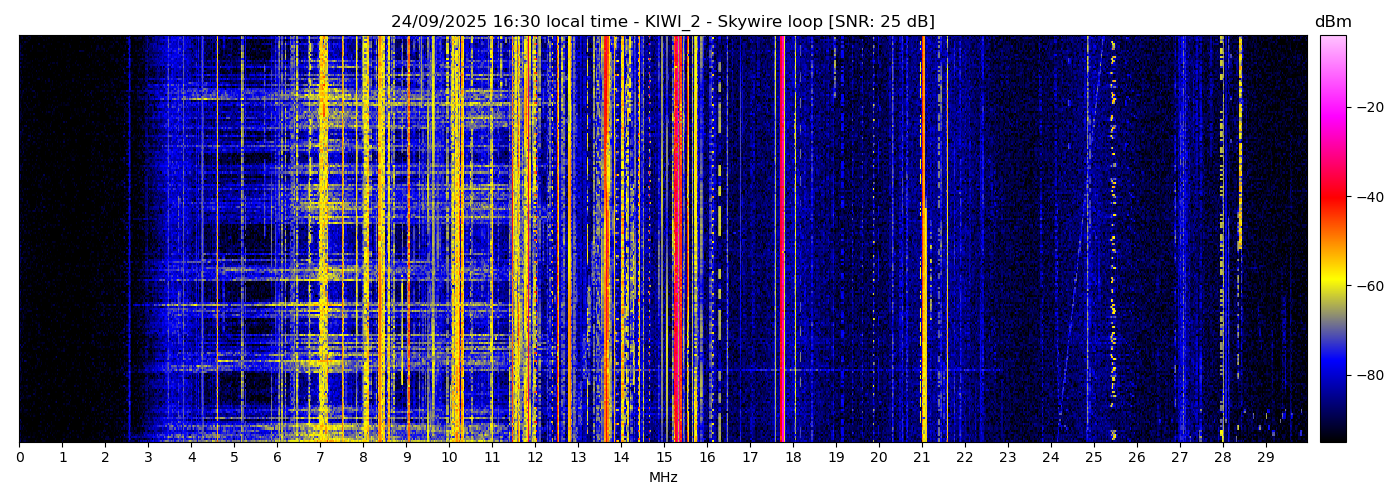
Task: Click the 0 tick on the frequency axis
Action: [x=19, y=457]
